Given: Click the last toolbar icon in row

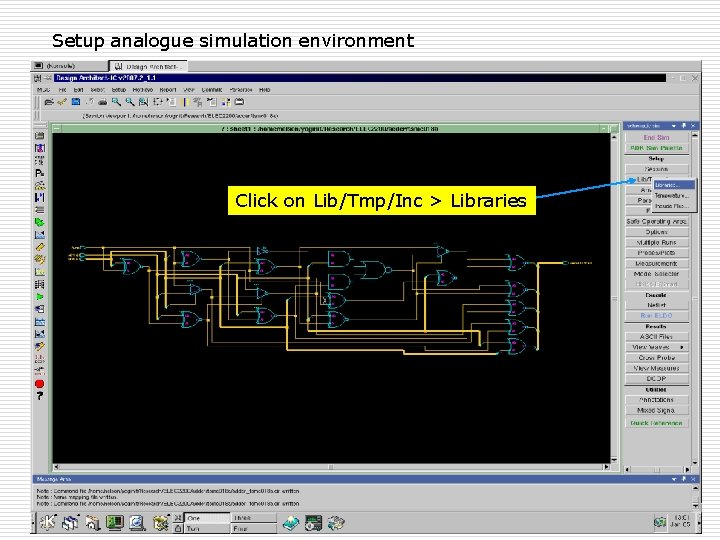Looking at the screenshot, I should click(239, 102).
